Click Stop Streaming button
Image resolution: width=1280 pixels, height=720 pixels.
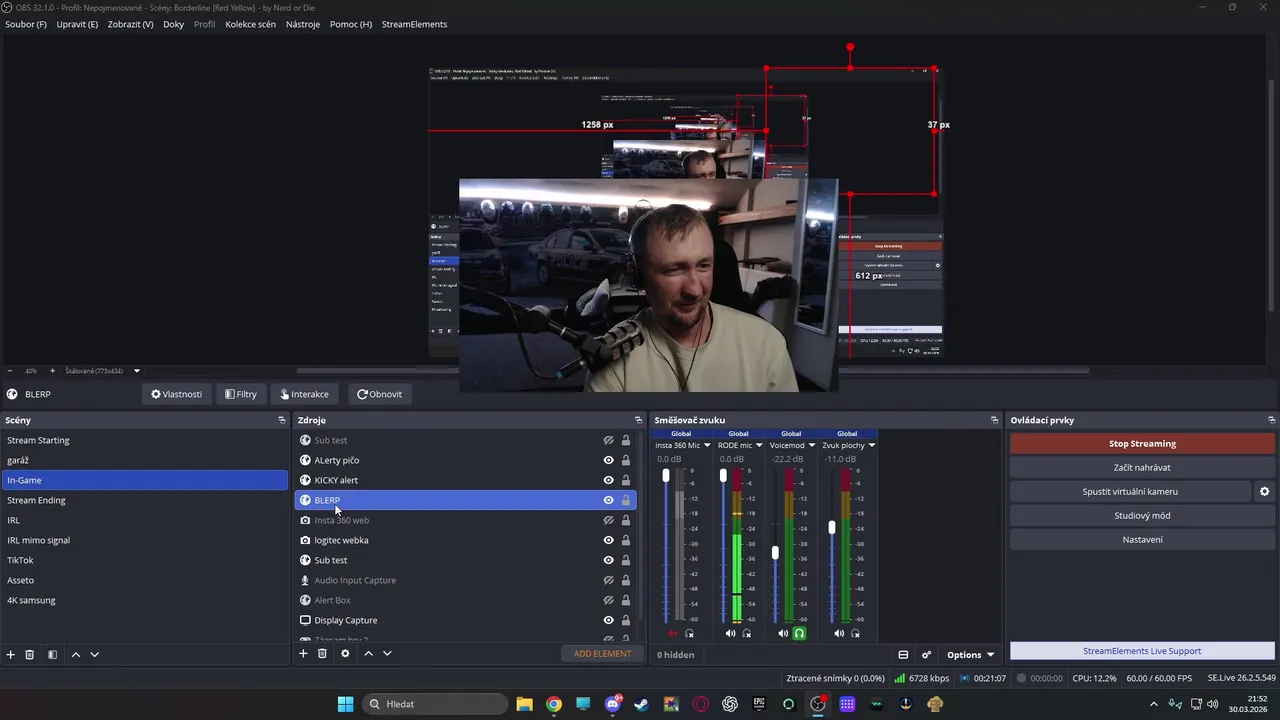pos(1142,443)
